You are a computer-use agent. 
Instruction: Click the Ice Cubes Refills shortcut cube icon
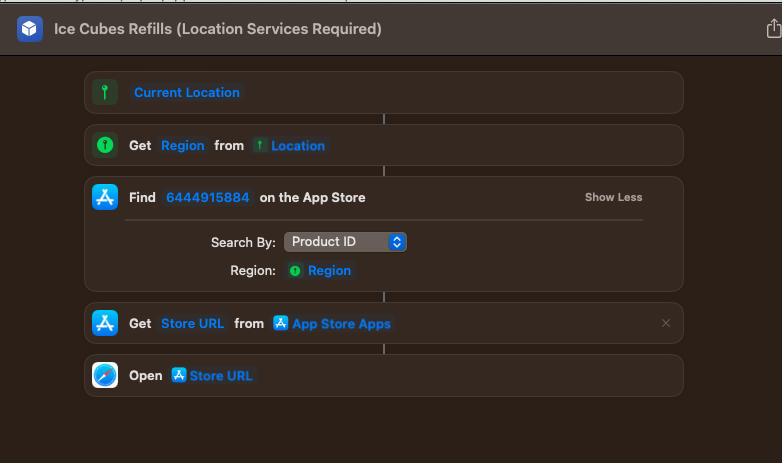click(29, 29)
